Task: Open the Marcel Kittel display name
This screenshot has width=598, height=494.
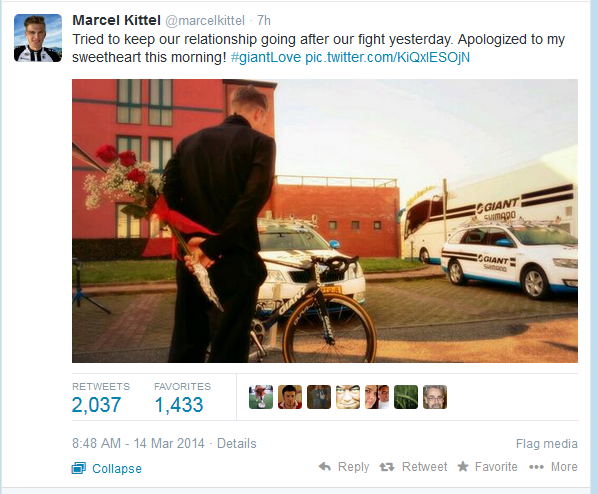Action: (116, 20)
